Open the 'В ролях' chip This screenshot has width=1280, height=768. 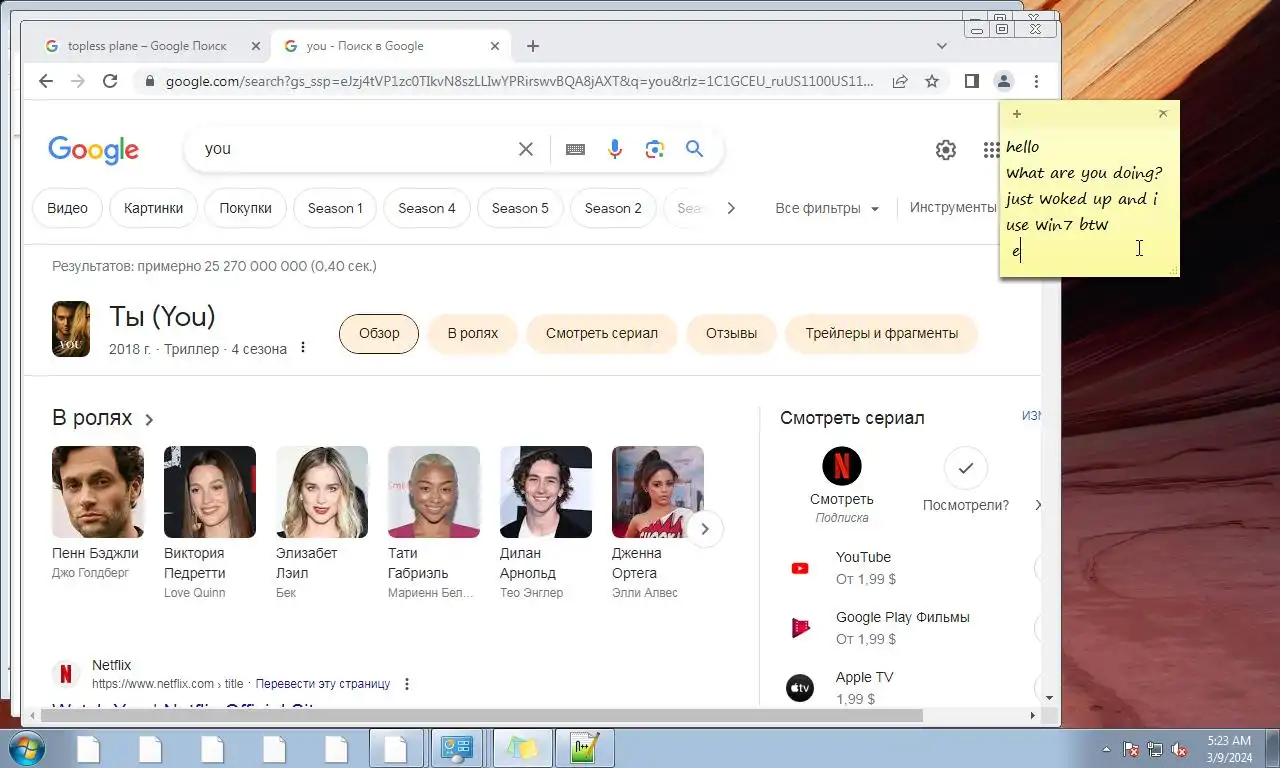pyautogui.click(x=472, y=334)
